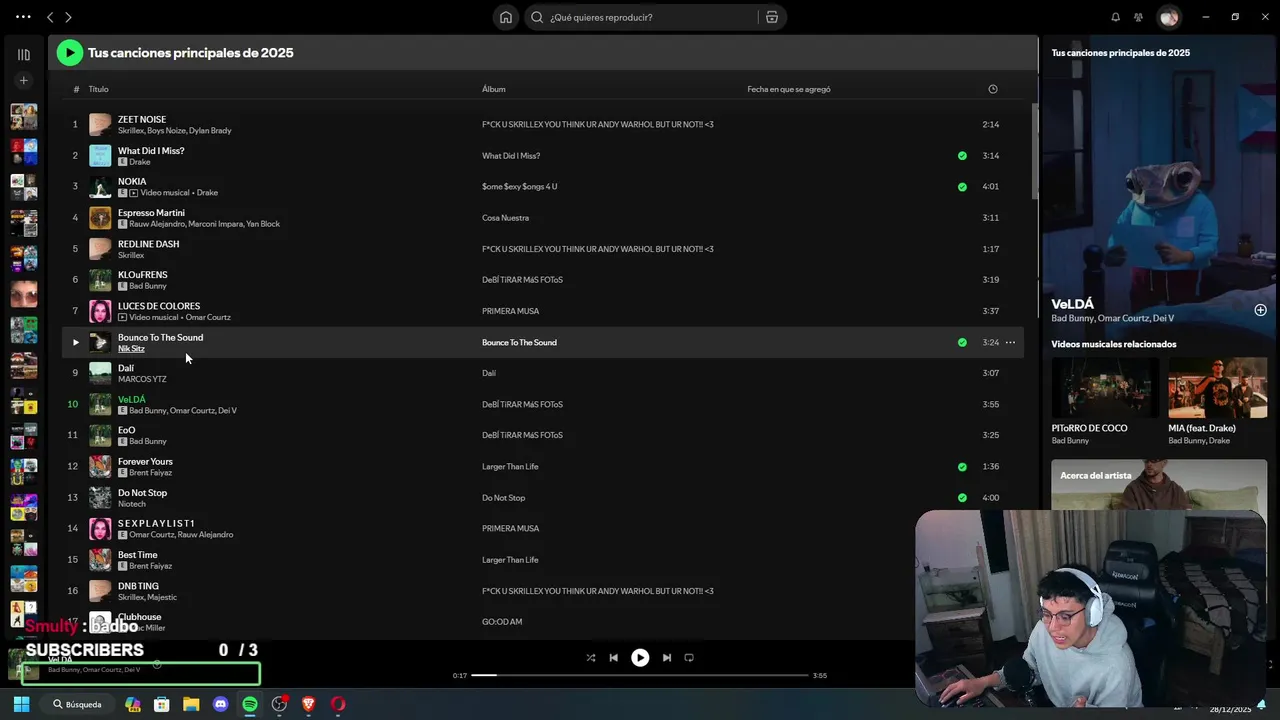
Task: Open the three-dot app menu
Action: click(x=23, y=17)
